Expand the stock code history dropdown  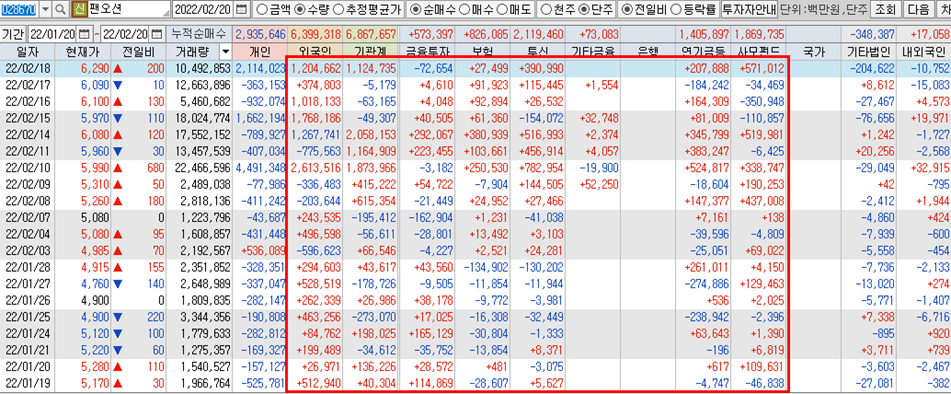pyautogui.click(x=45, y=9)
